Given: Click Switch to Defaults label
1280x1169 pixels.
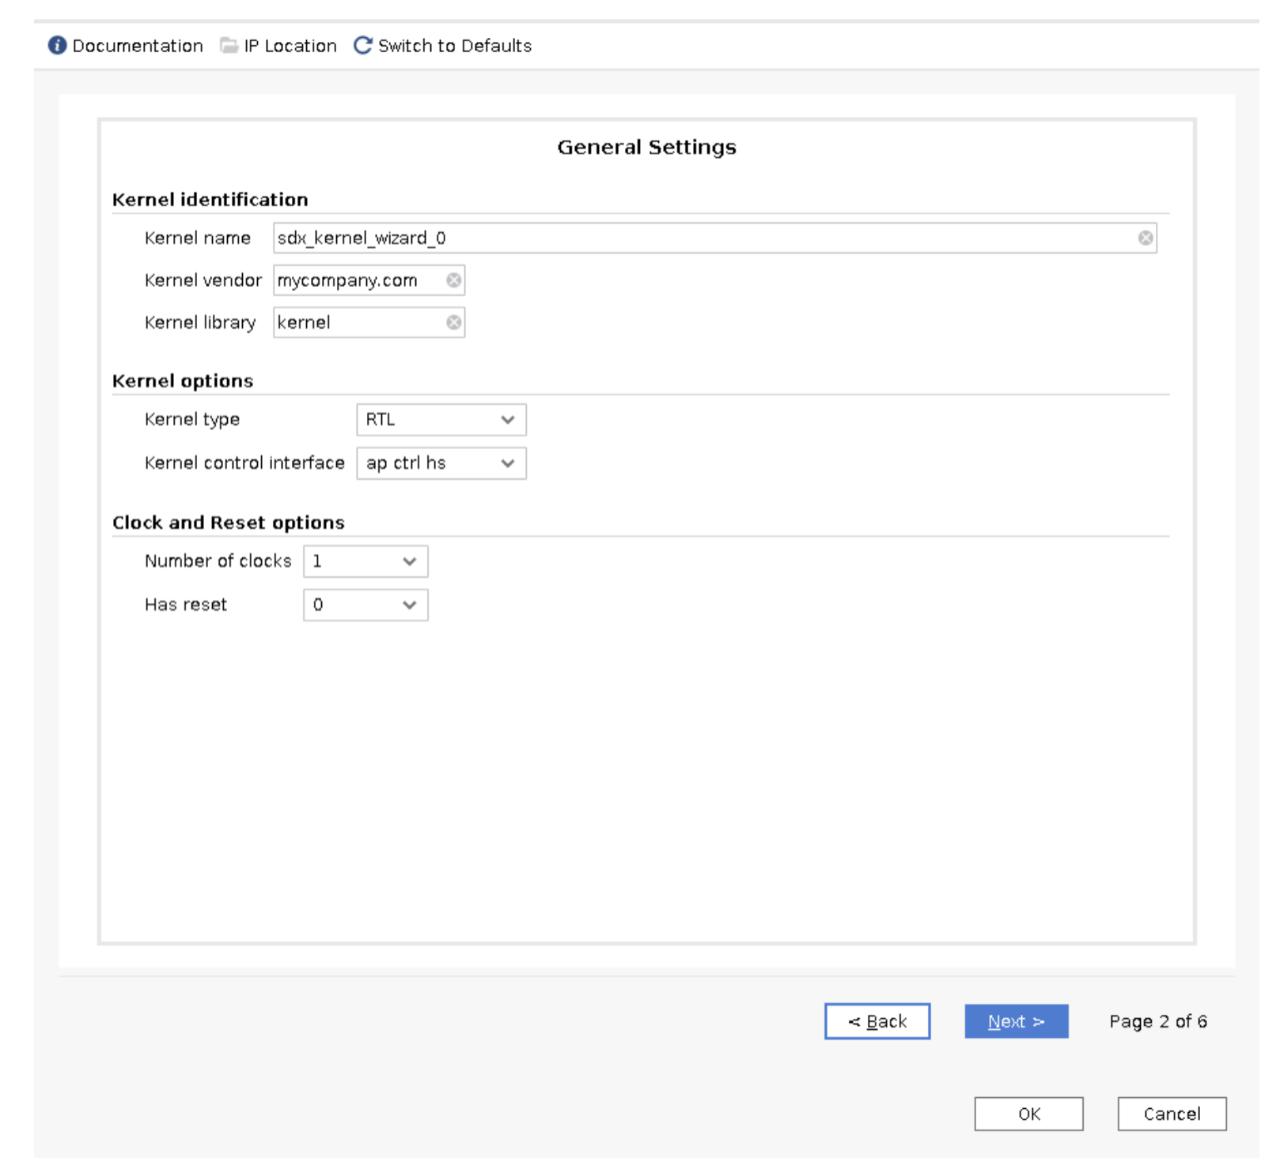Looking at the screenshot, I should 455,46.
